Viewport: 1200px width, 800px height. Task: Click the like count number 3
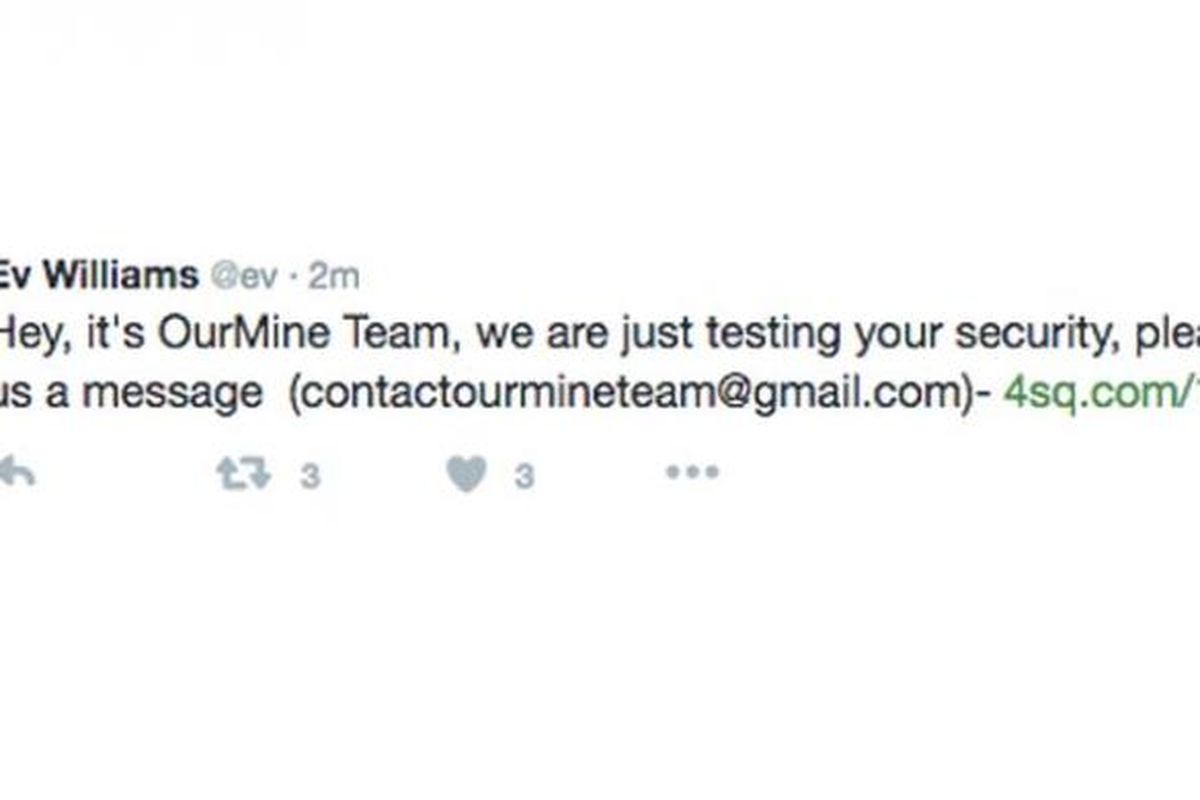pyautogui.click(x=524, y=477)
